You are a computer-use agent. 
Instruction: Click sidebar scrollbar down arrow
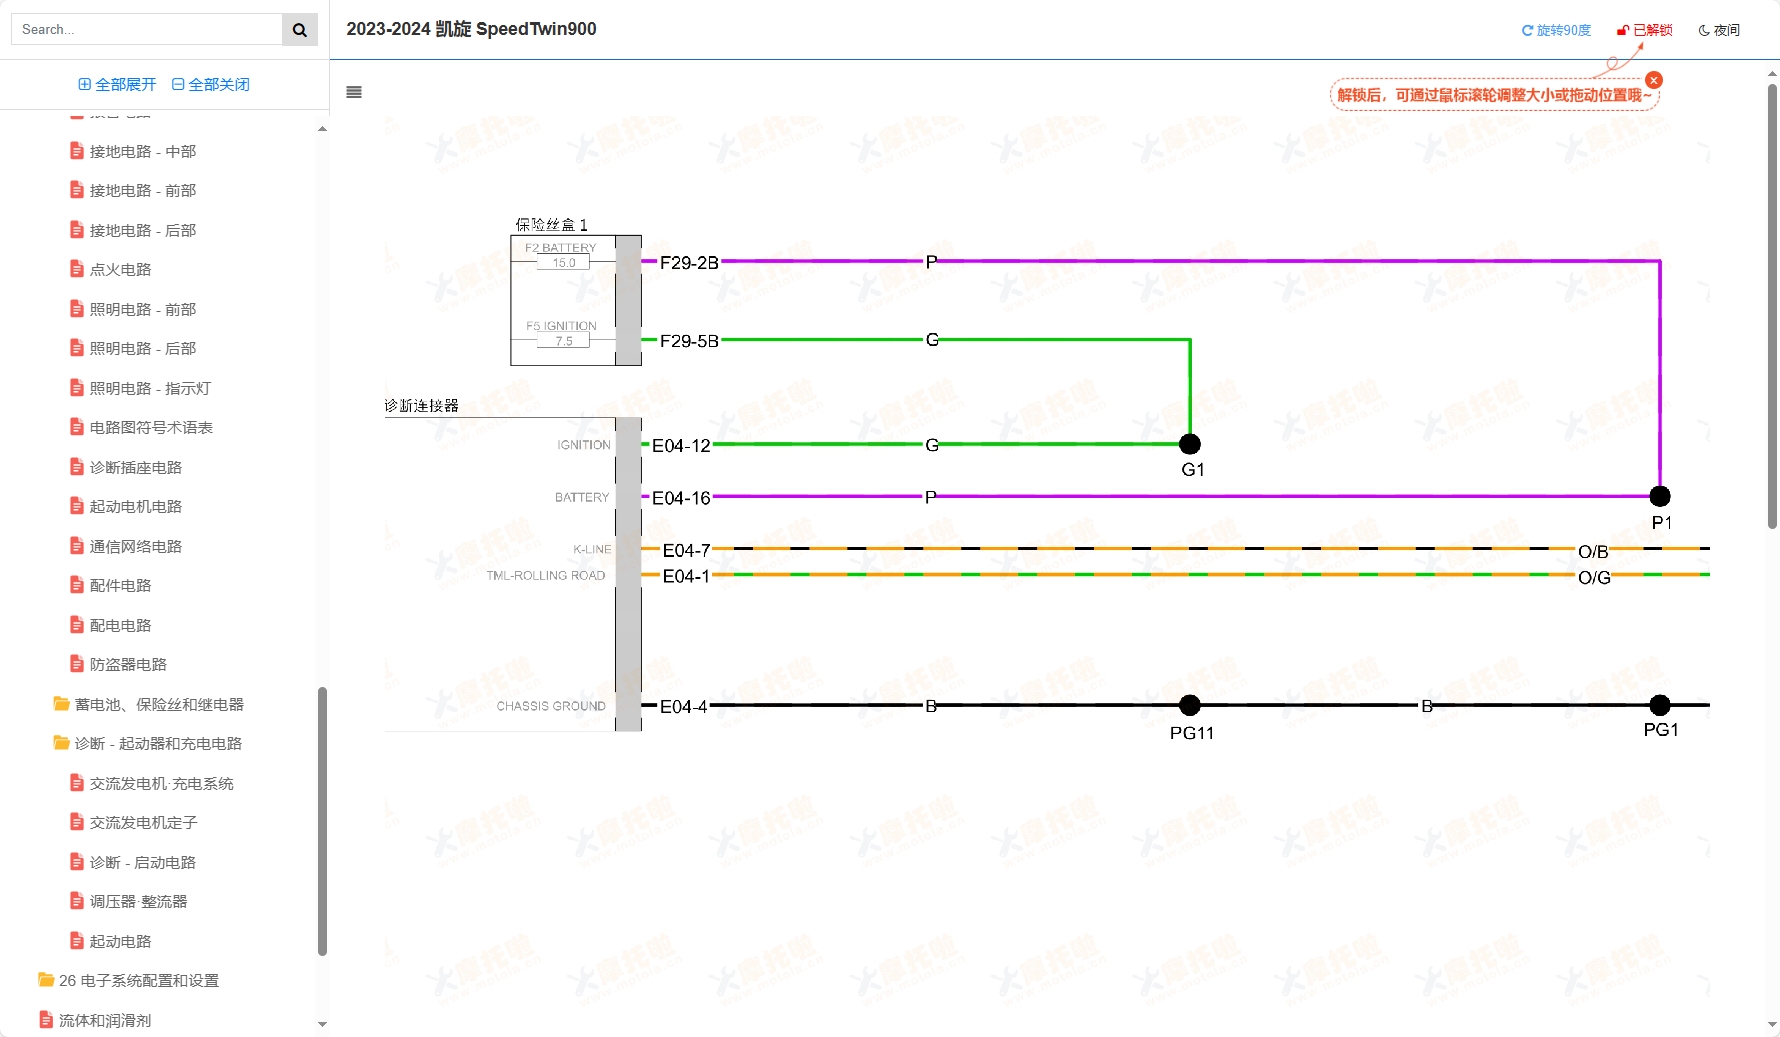click(322, 1024)
